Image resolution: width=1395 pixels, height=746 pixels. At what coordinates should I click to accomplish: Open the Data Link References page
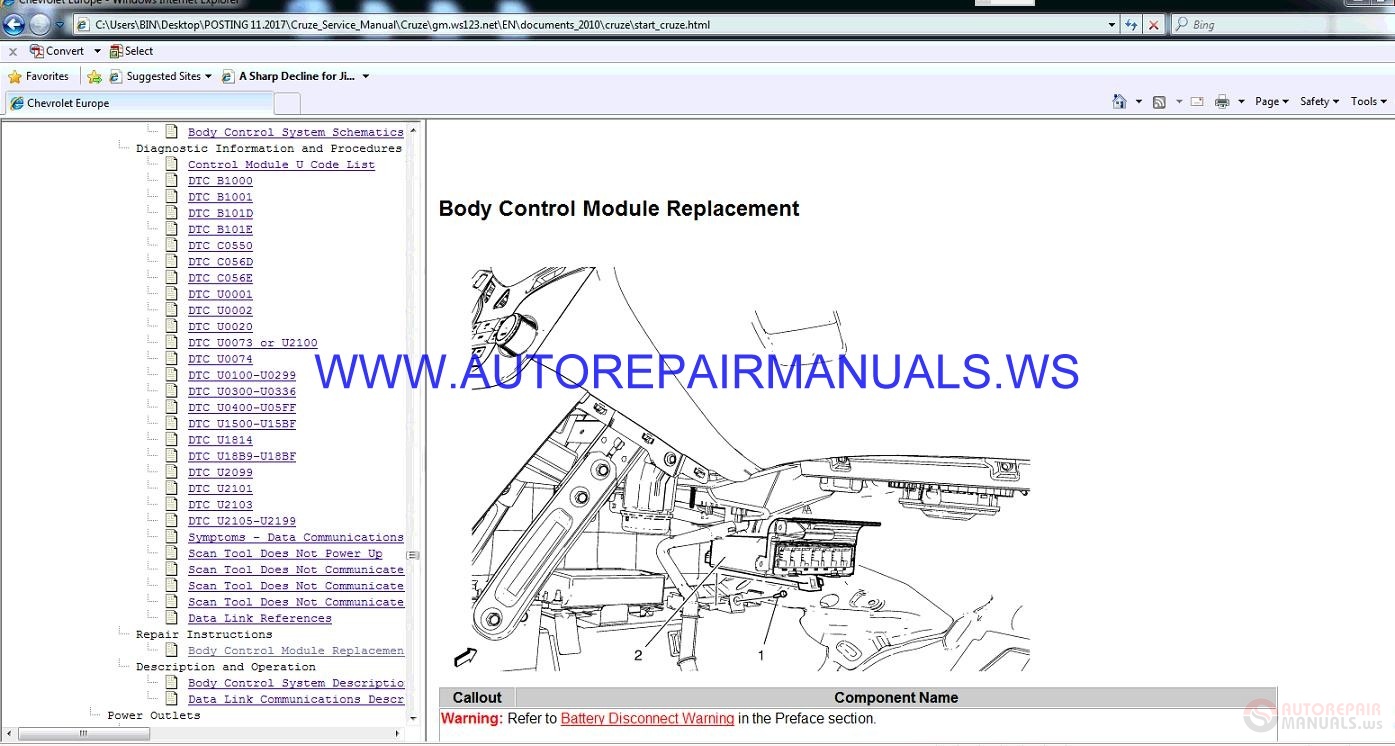point(260,618)
